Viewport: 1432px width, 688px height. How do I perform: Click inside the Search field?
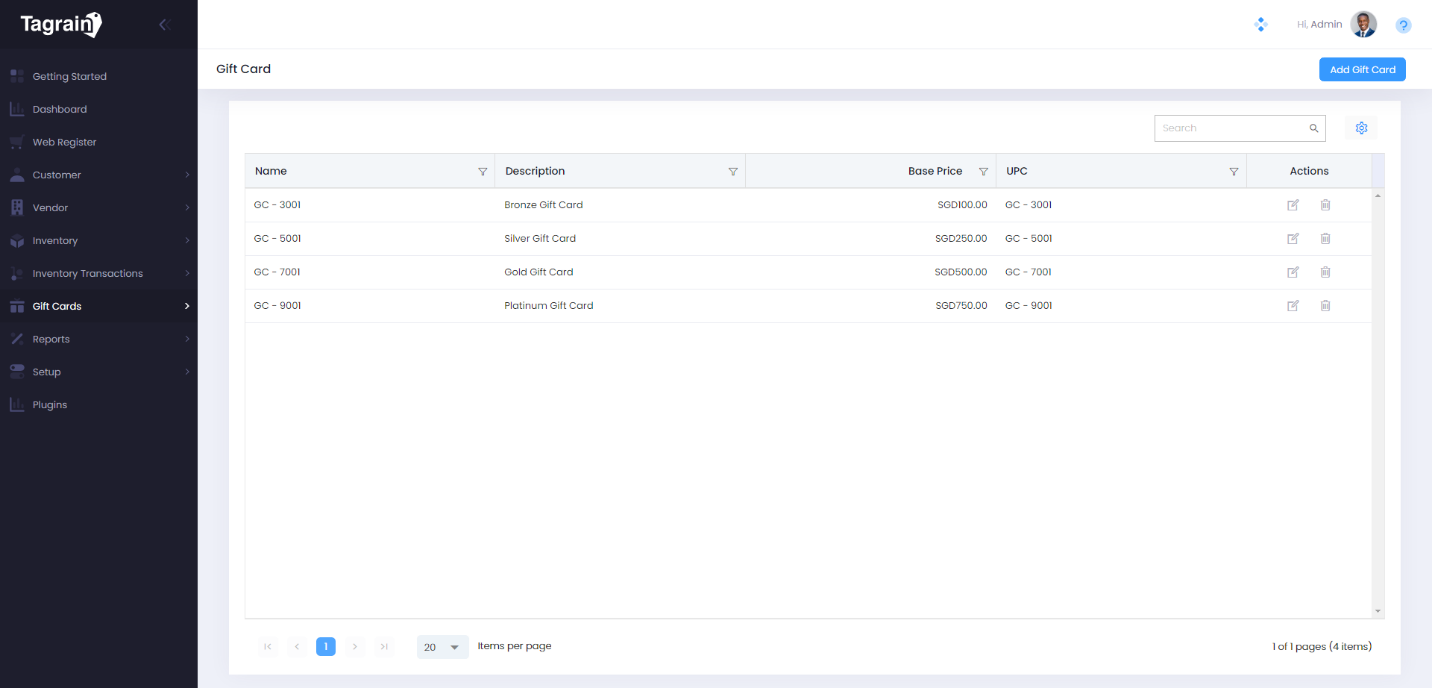[1230, 128]
